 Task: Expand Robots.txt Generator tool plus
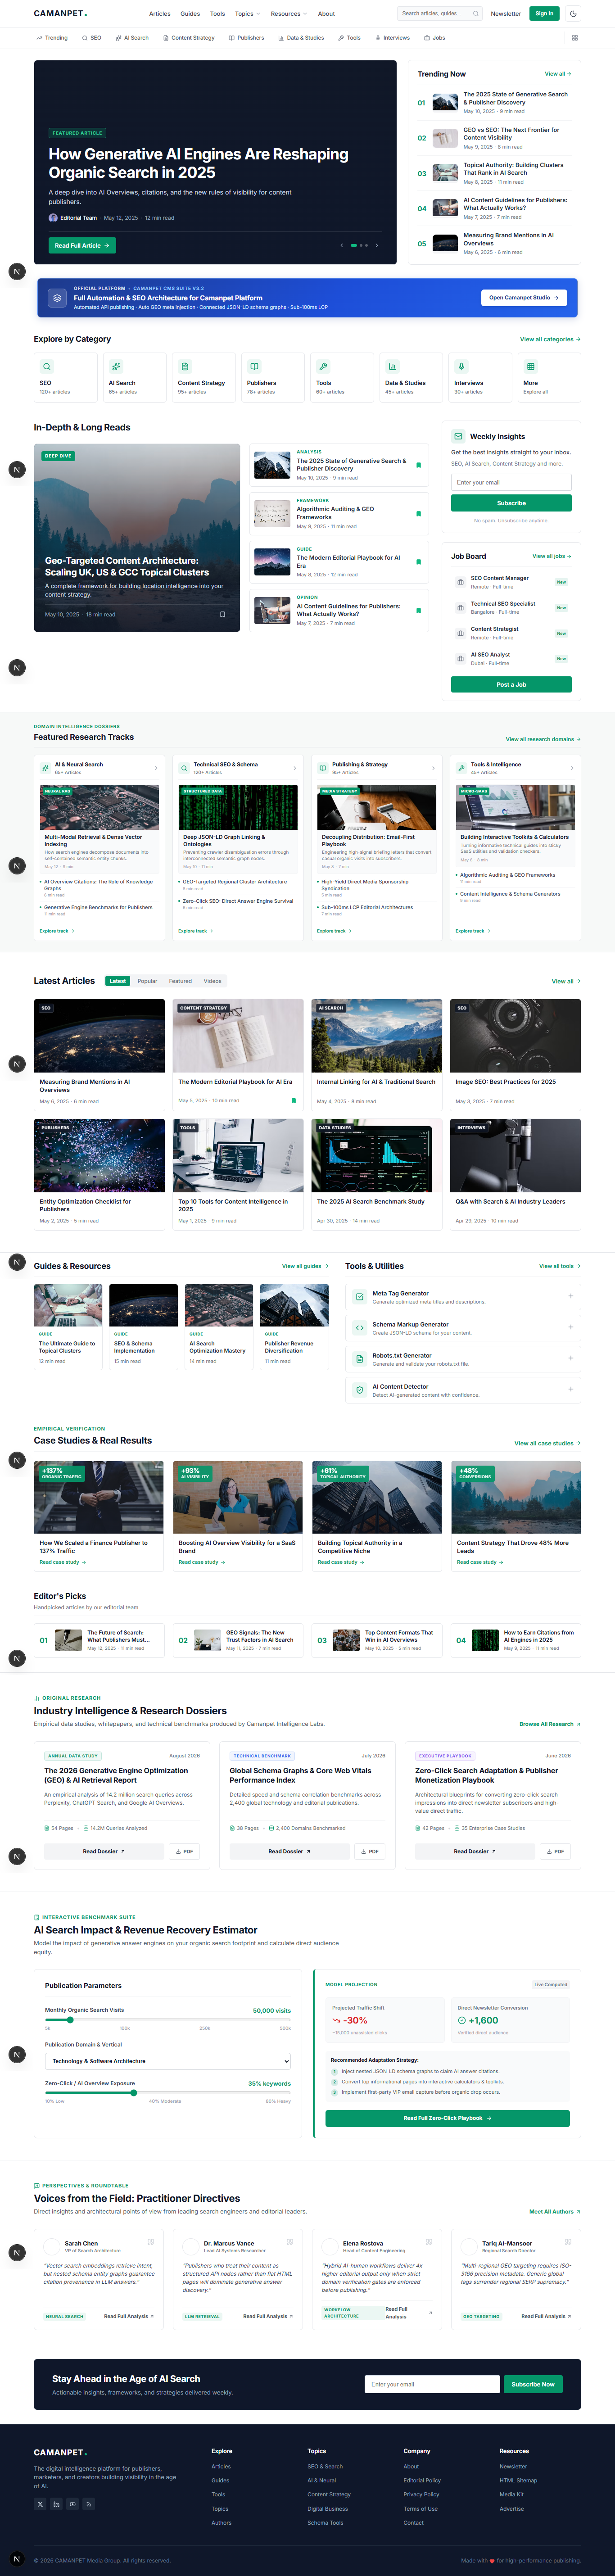click(570, 1358)
